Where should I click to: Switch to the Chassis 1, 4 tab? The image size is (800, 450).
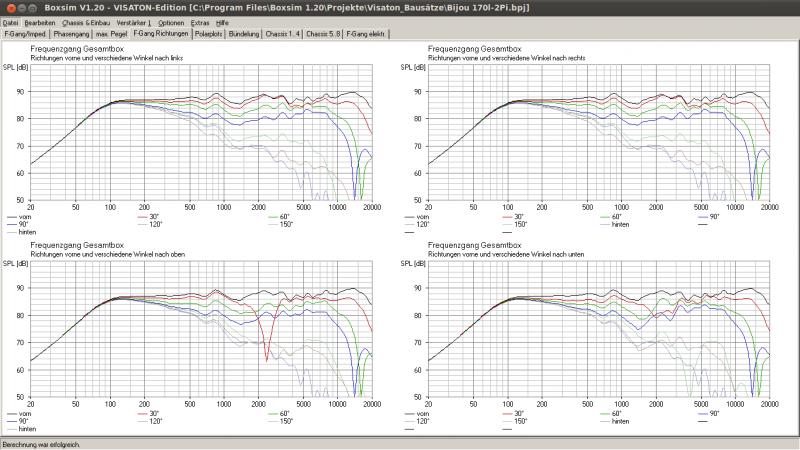click(282, 34)
